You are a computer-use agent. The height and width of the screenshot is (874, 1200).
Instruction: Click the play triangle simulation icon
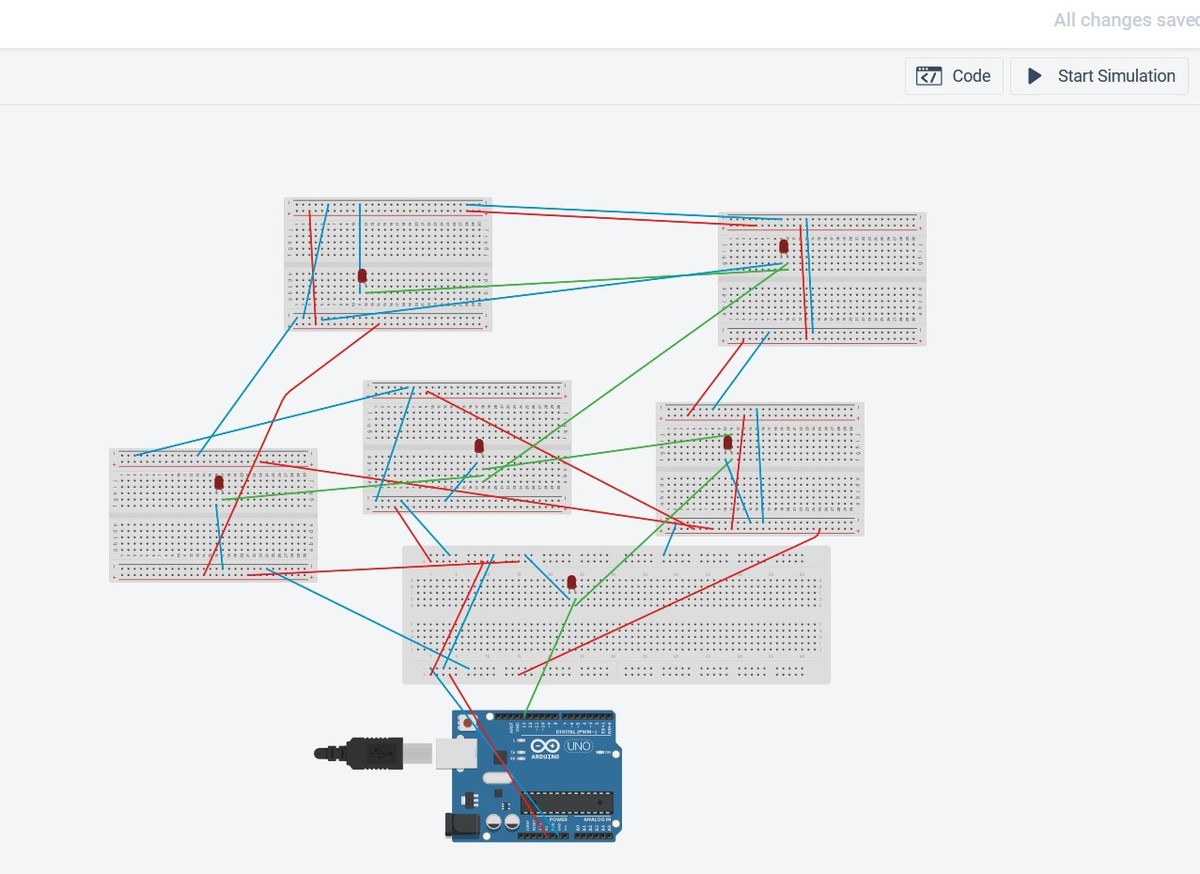pyautogui.click(x=1035, y=76)
